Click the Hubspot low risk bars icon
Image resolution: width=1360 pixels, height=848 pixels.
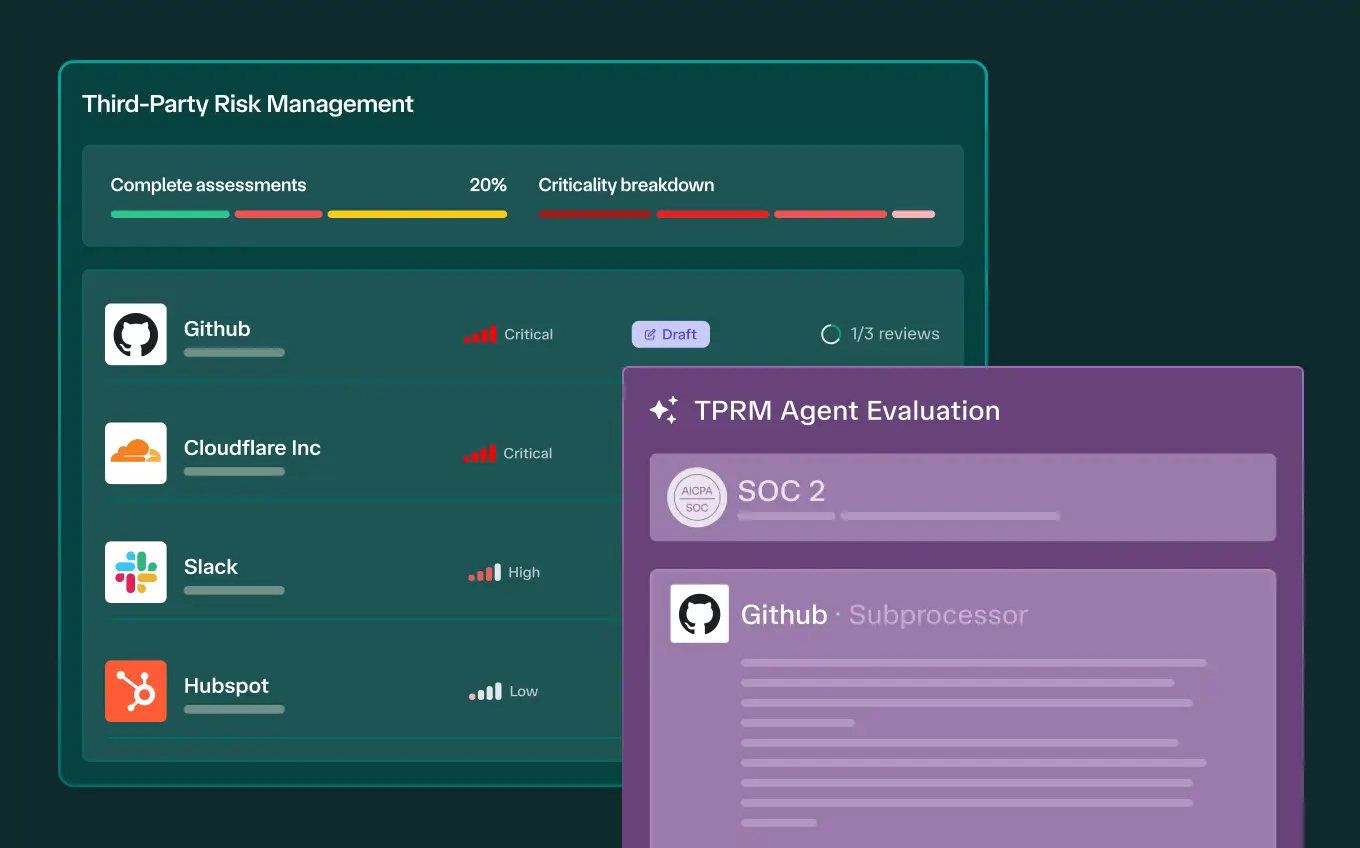485,692
